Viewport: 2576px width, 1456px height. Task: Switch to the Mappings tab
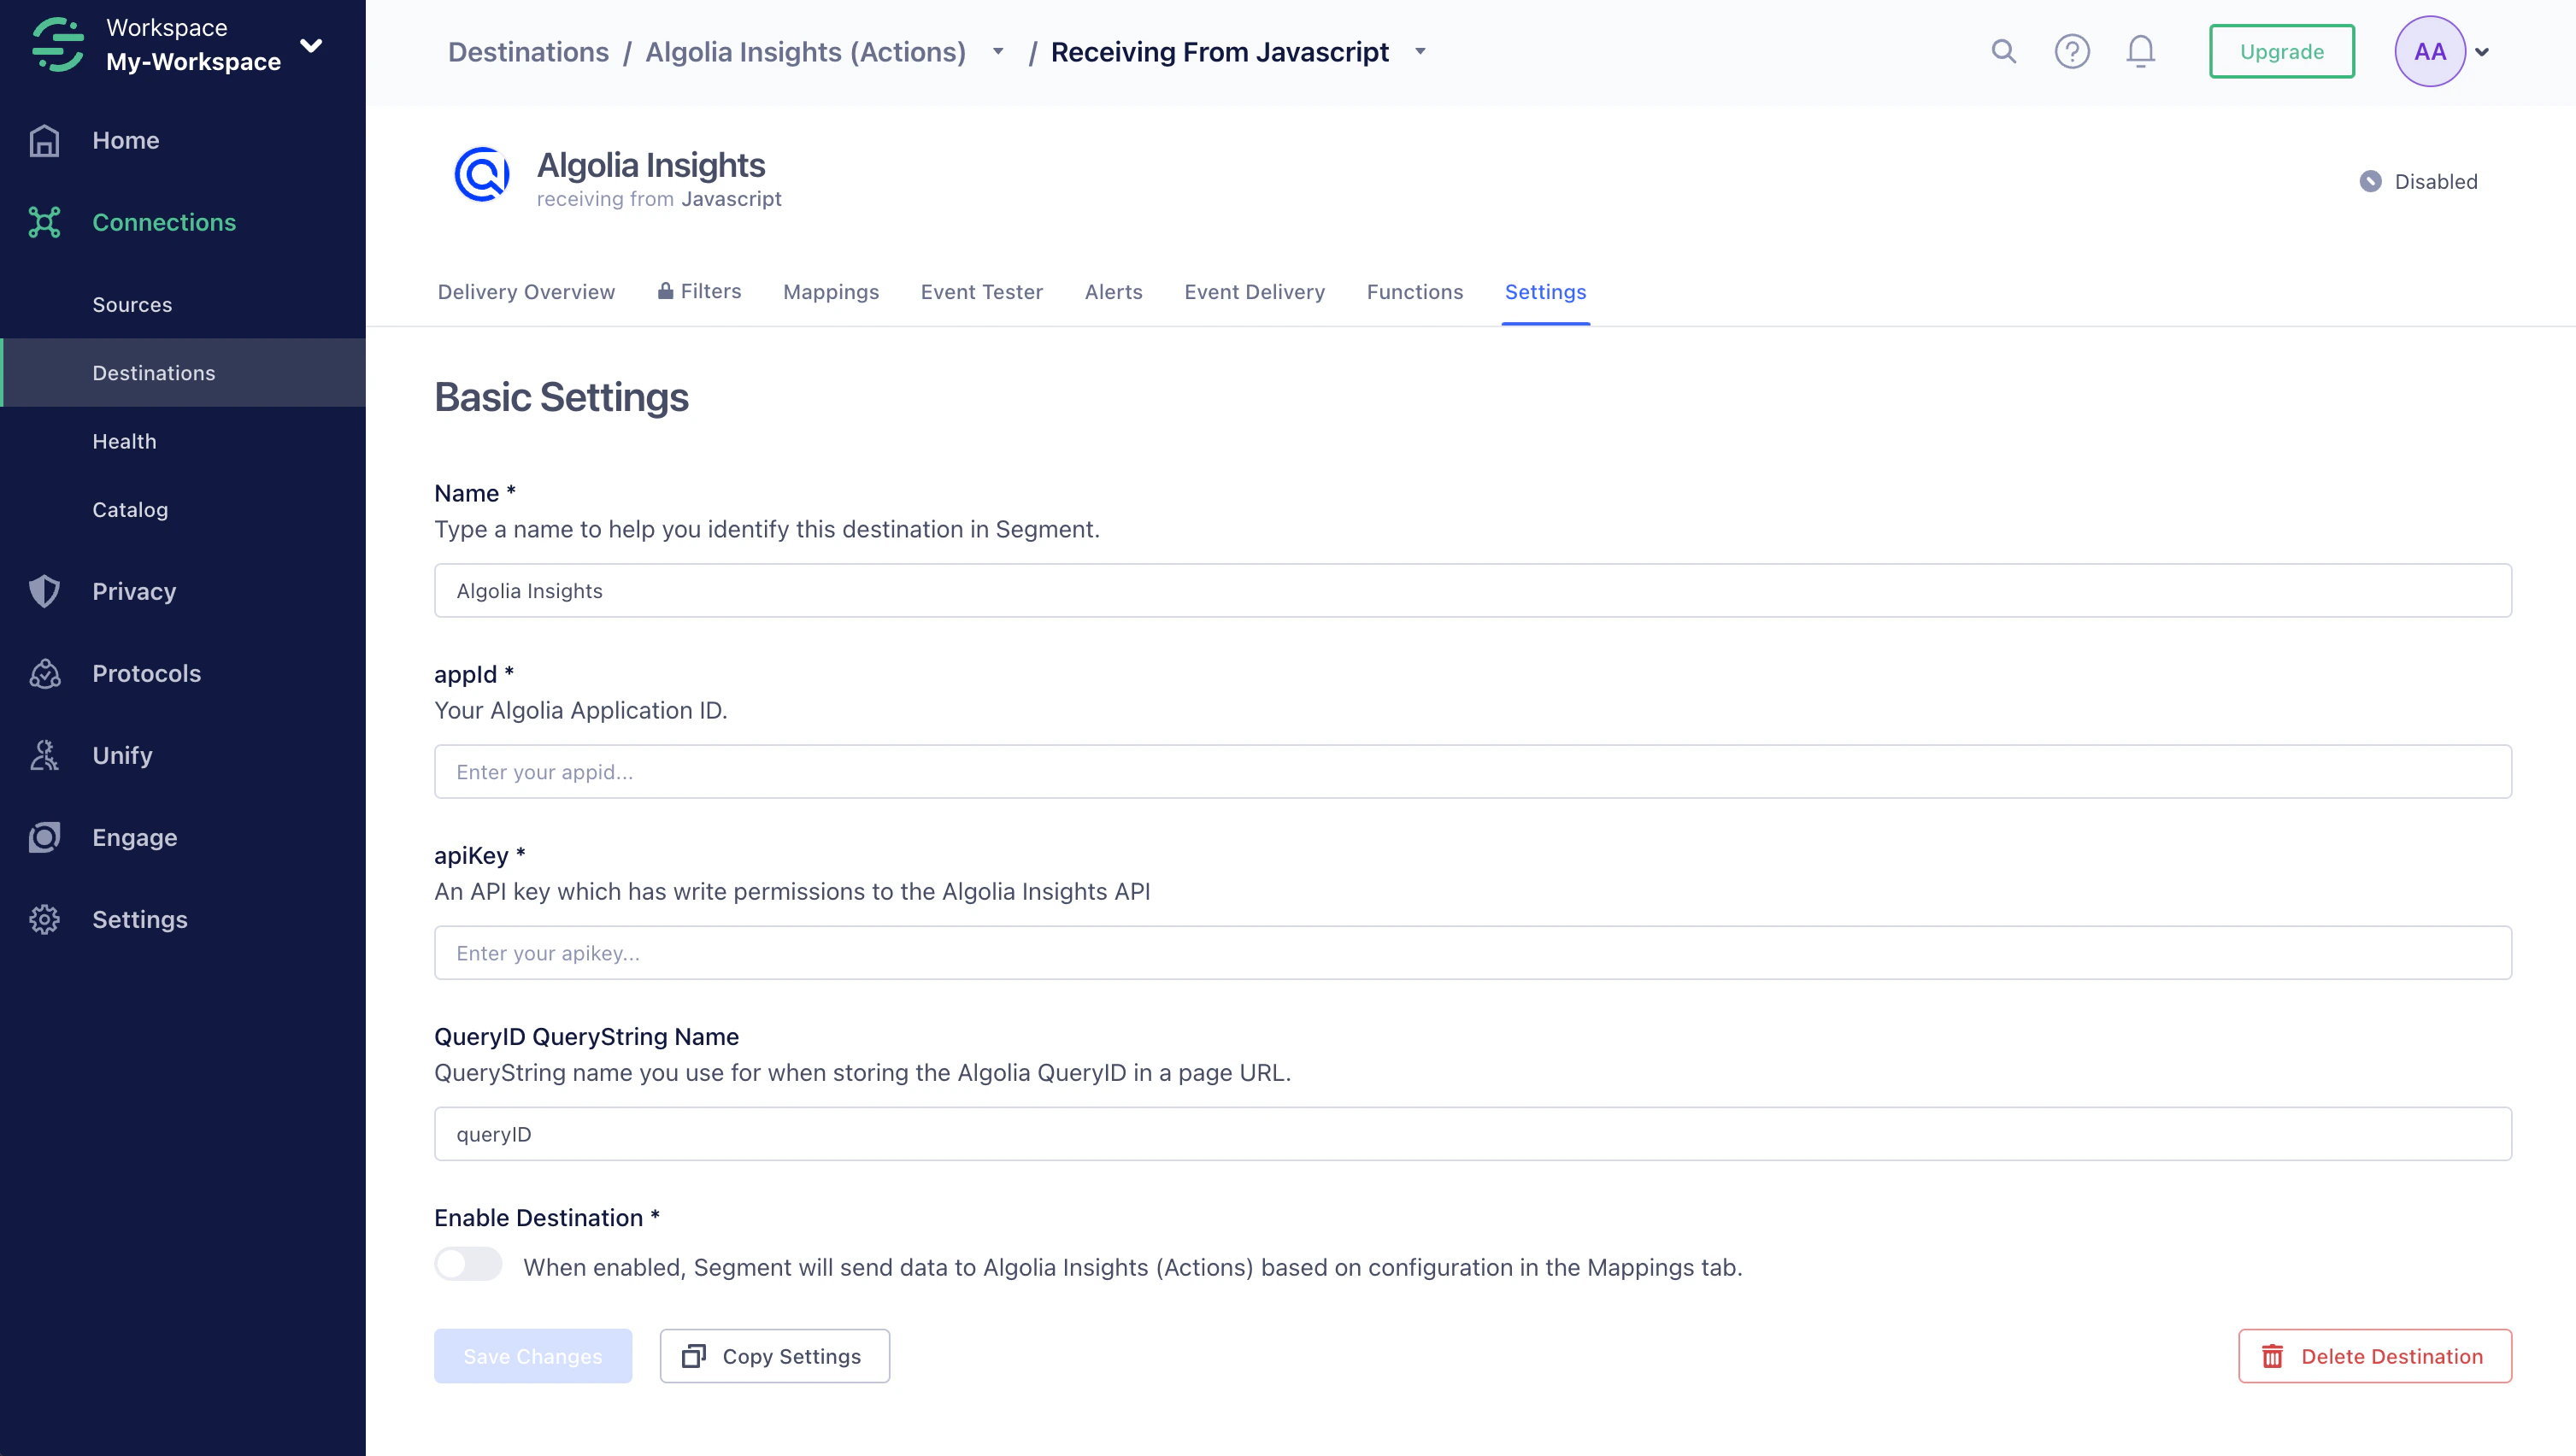[x=831, y=292]
